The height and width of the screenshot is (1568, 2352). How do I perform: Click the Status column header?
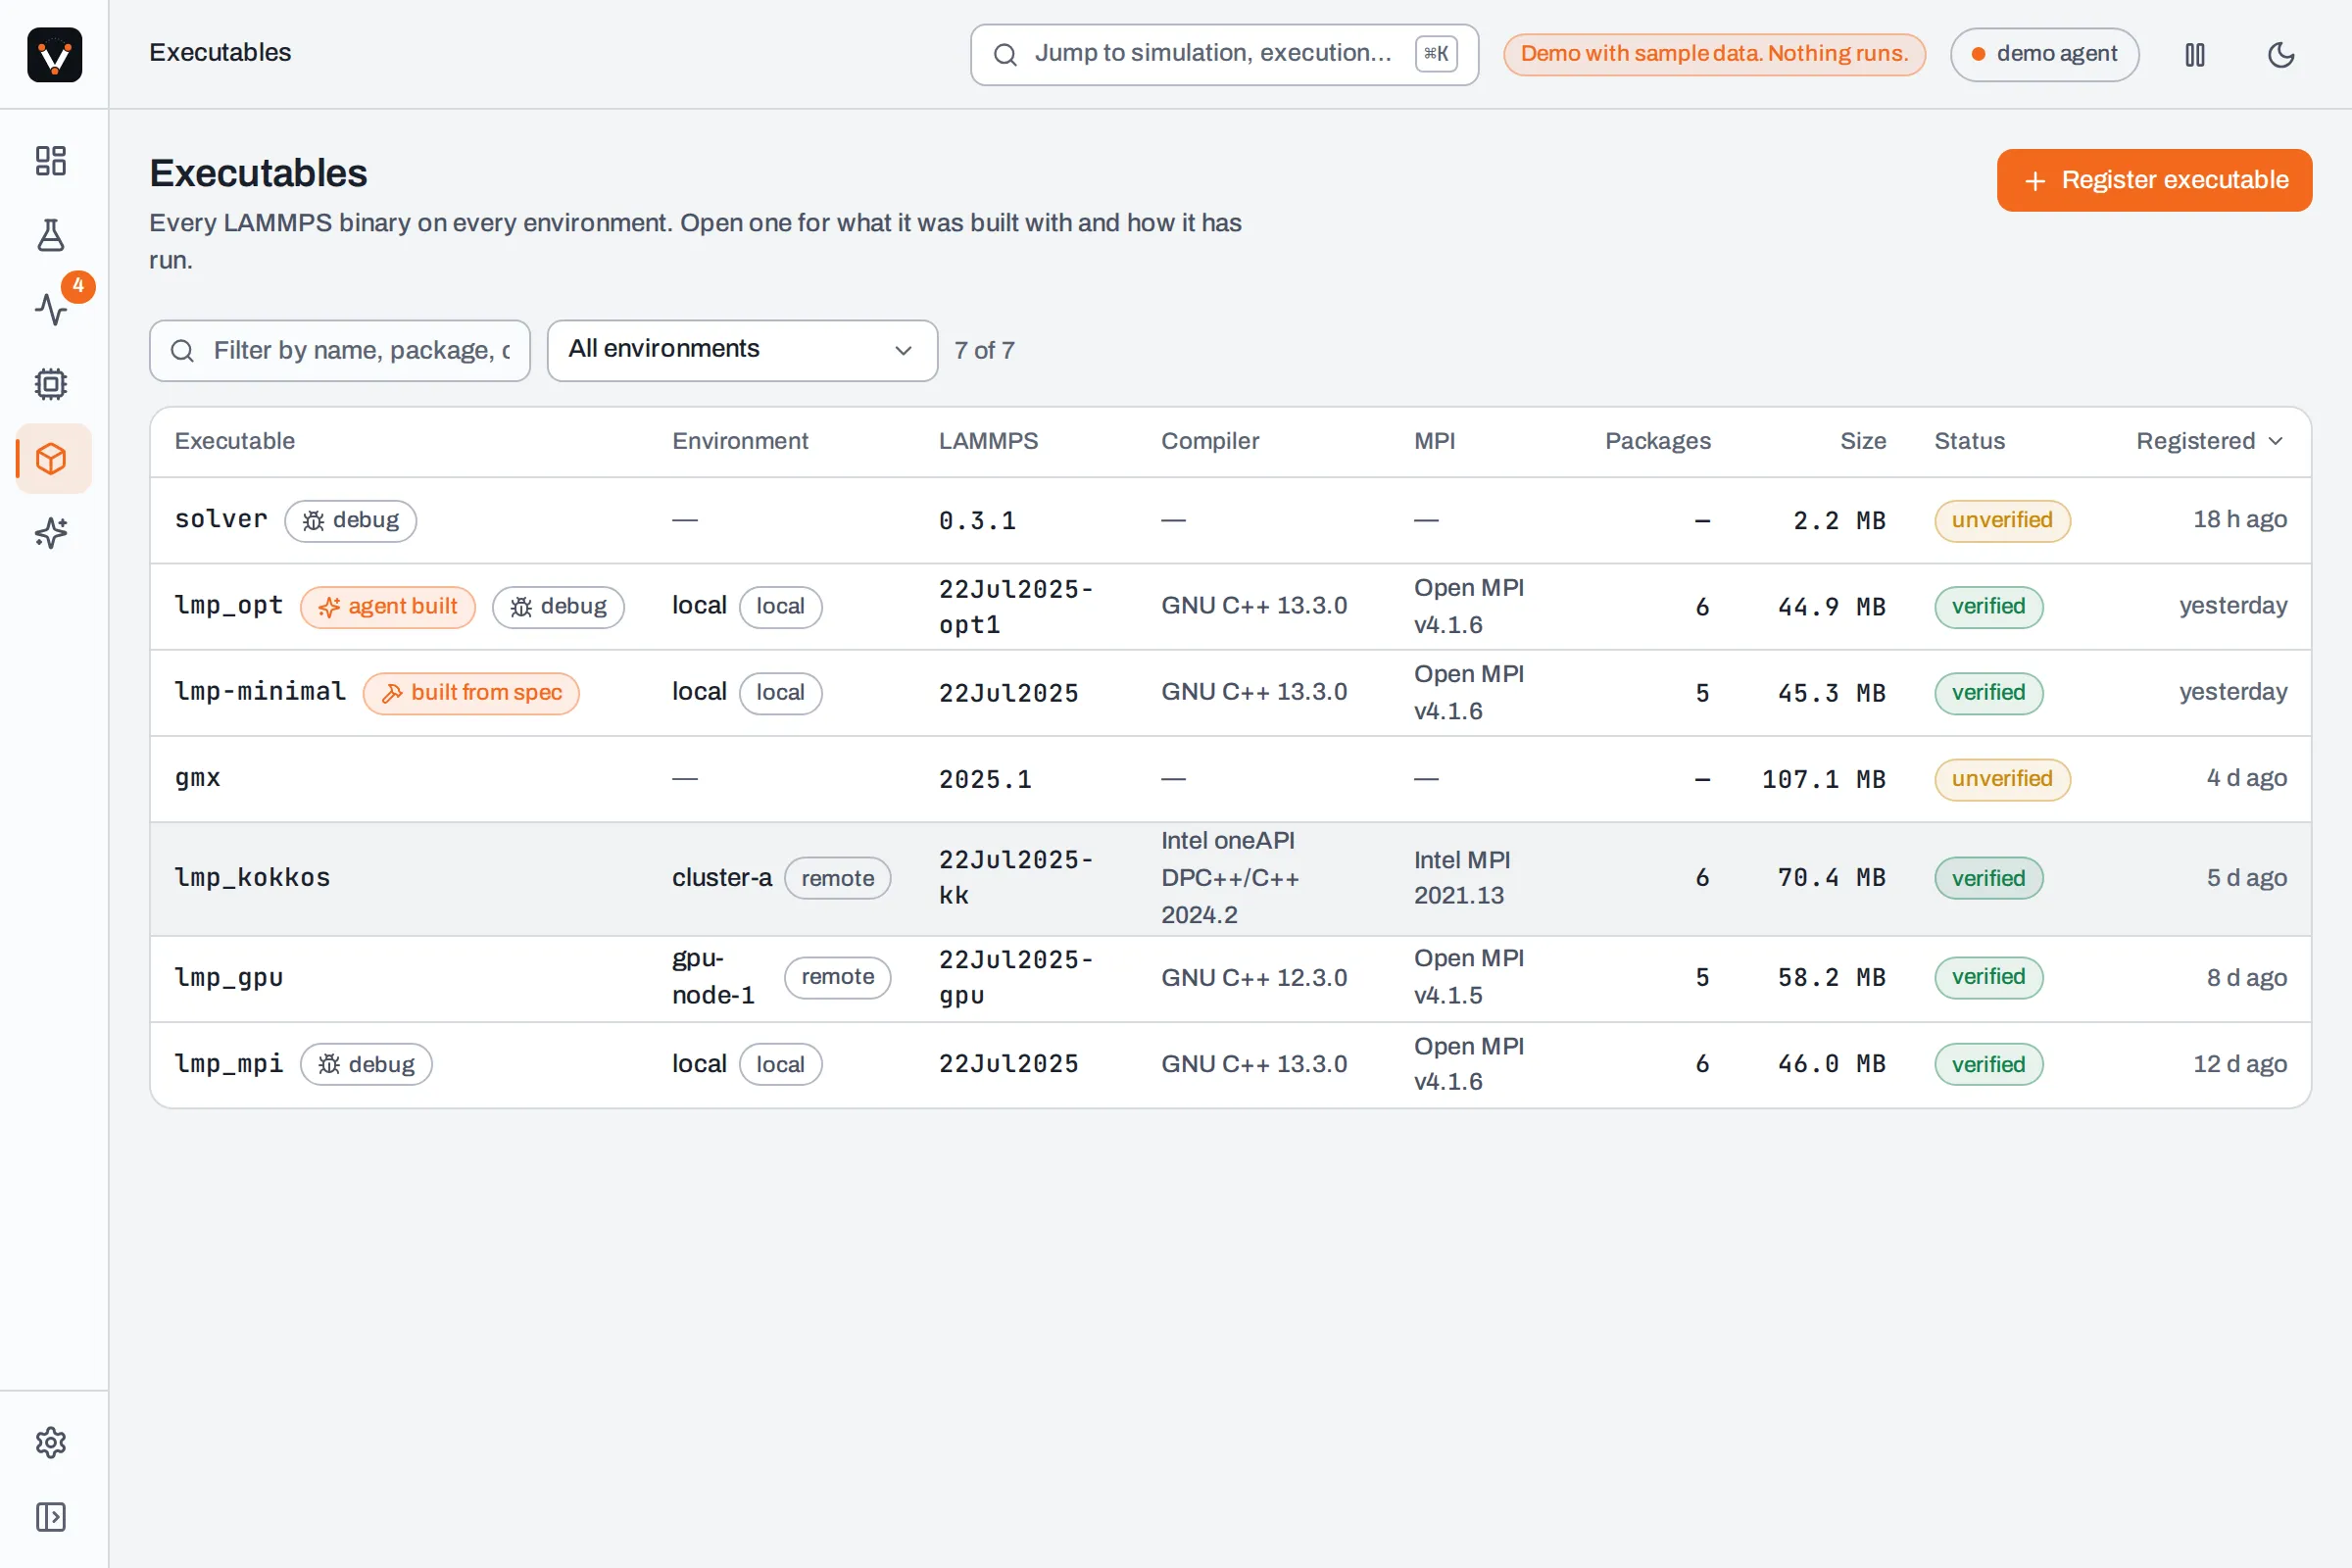pyautogui.click(x=1970, y=441)
